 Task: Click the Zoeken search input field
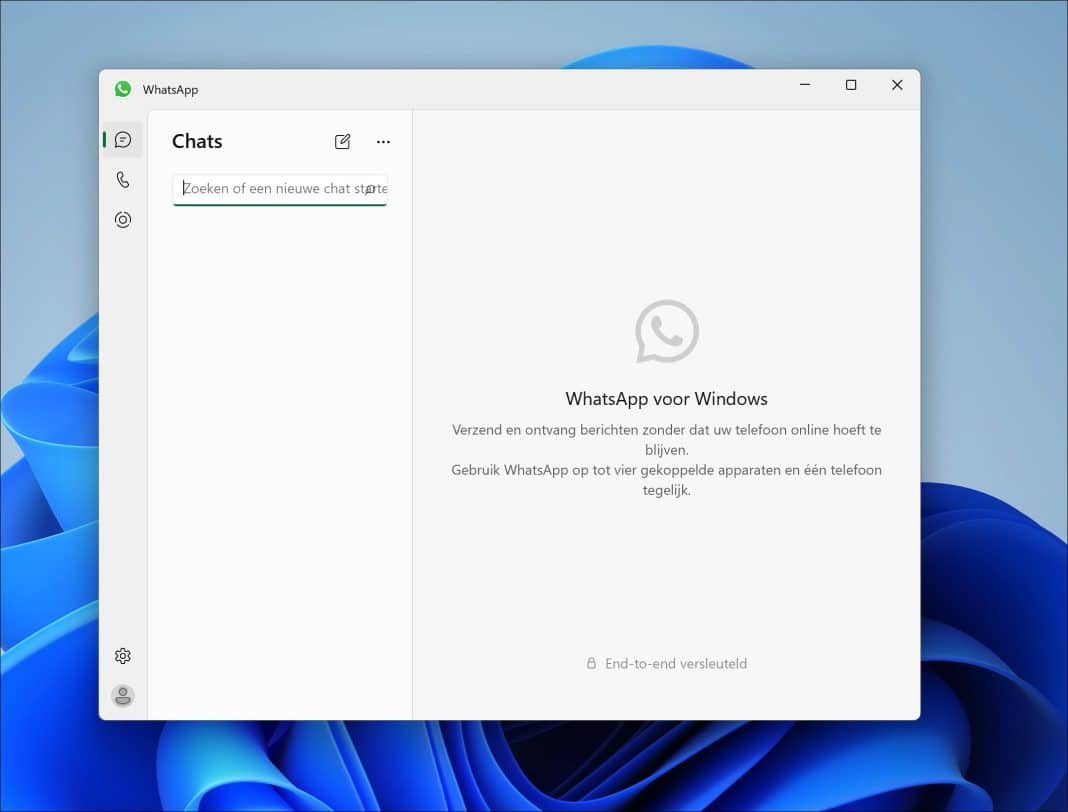point(270,189)
